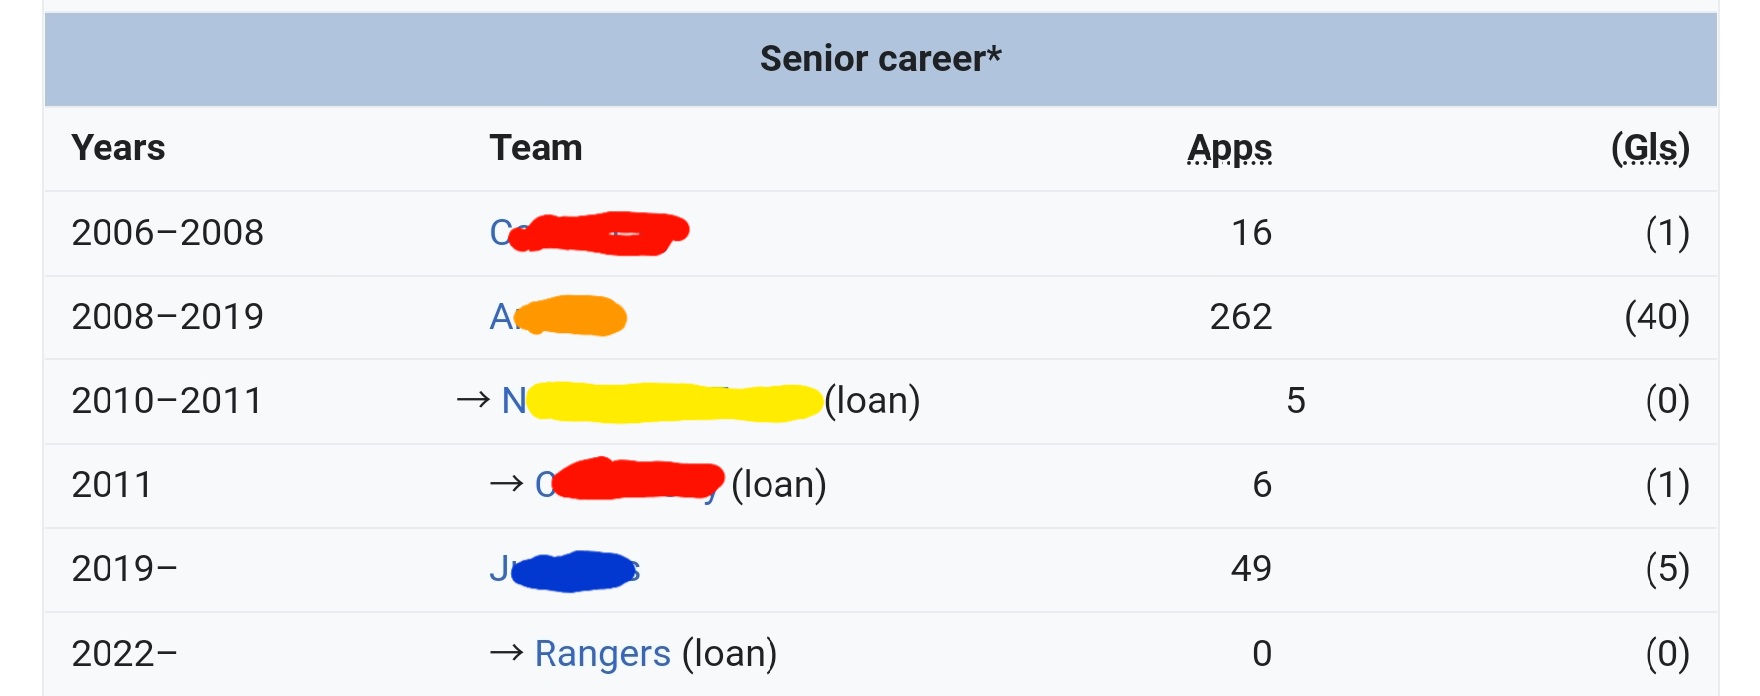Select the (40) goals cell

(1656, 317)
